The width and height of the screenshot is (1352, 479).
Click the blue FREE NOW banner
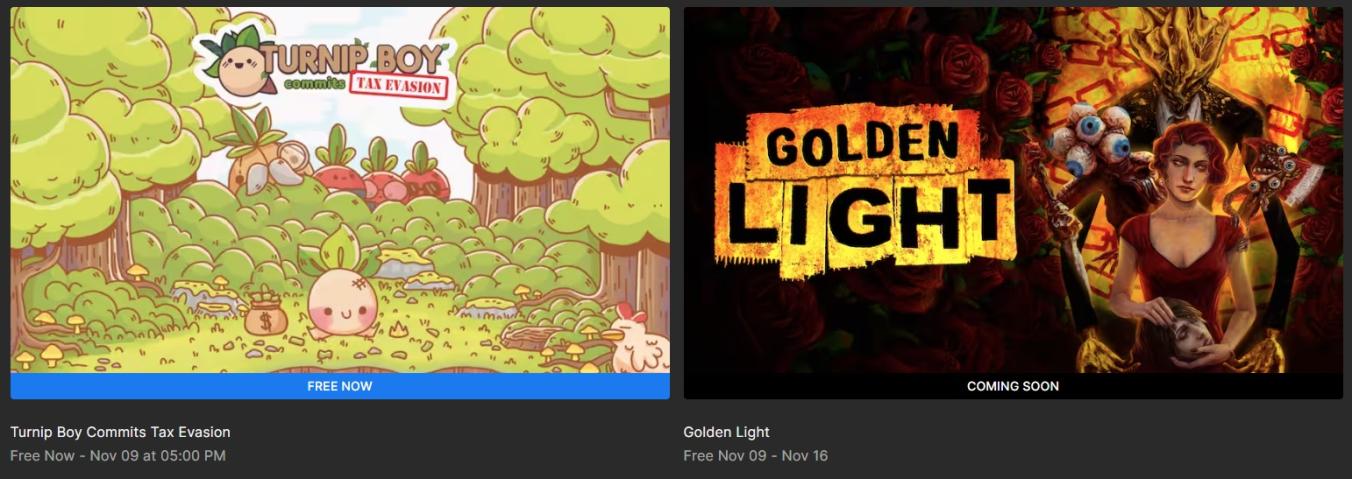340,386
